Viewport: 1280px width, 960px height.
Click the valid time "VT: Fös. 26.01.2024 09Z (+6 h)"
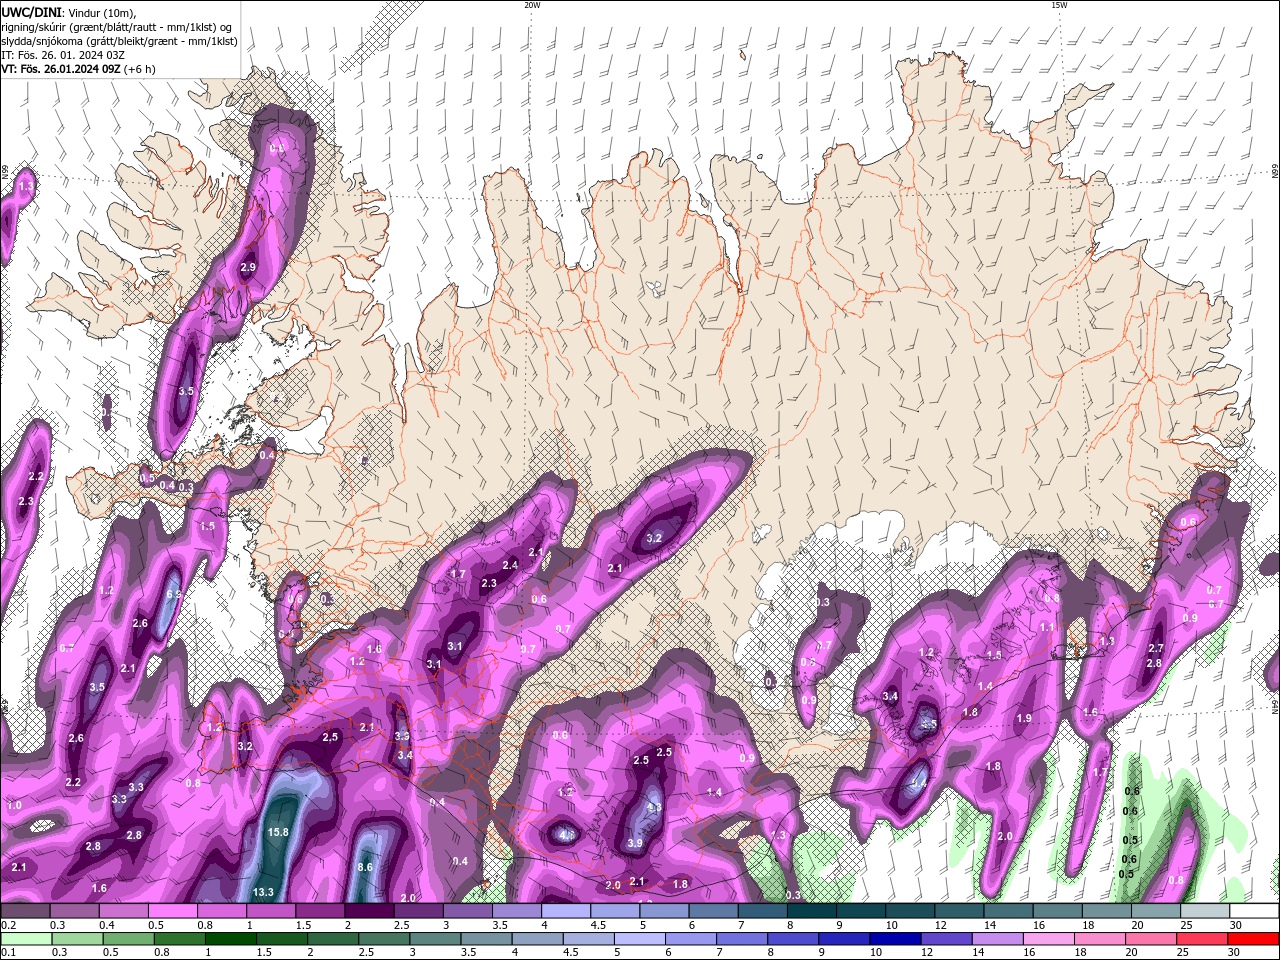(78, 69)
